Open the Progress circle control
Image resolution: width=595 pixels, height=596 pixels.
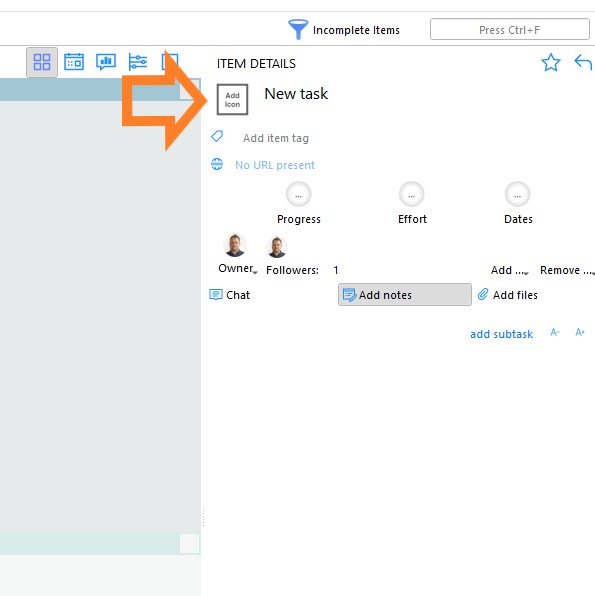point(298,195)
